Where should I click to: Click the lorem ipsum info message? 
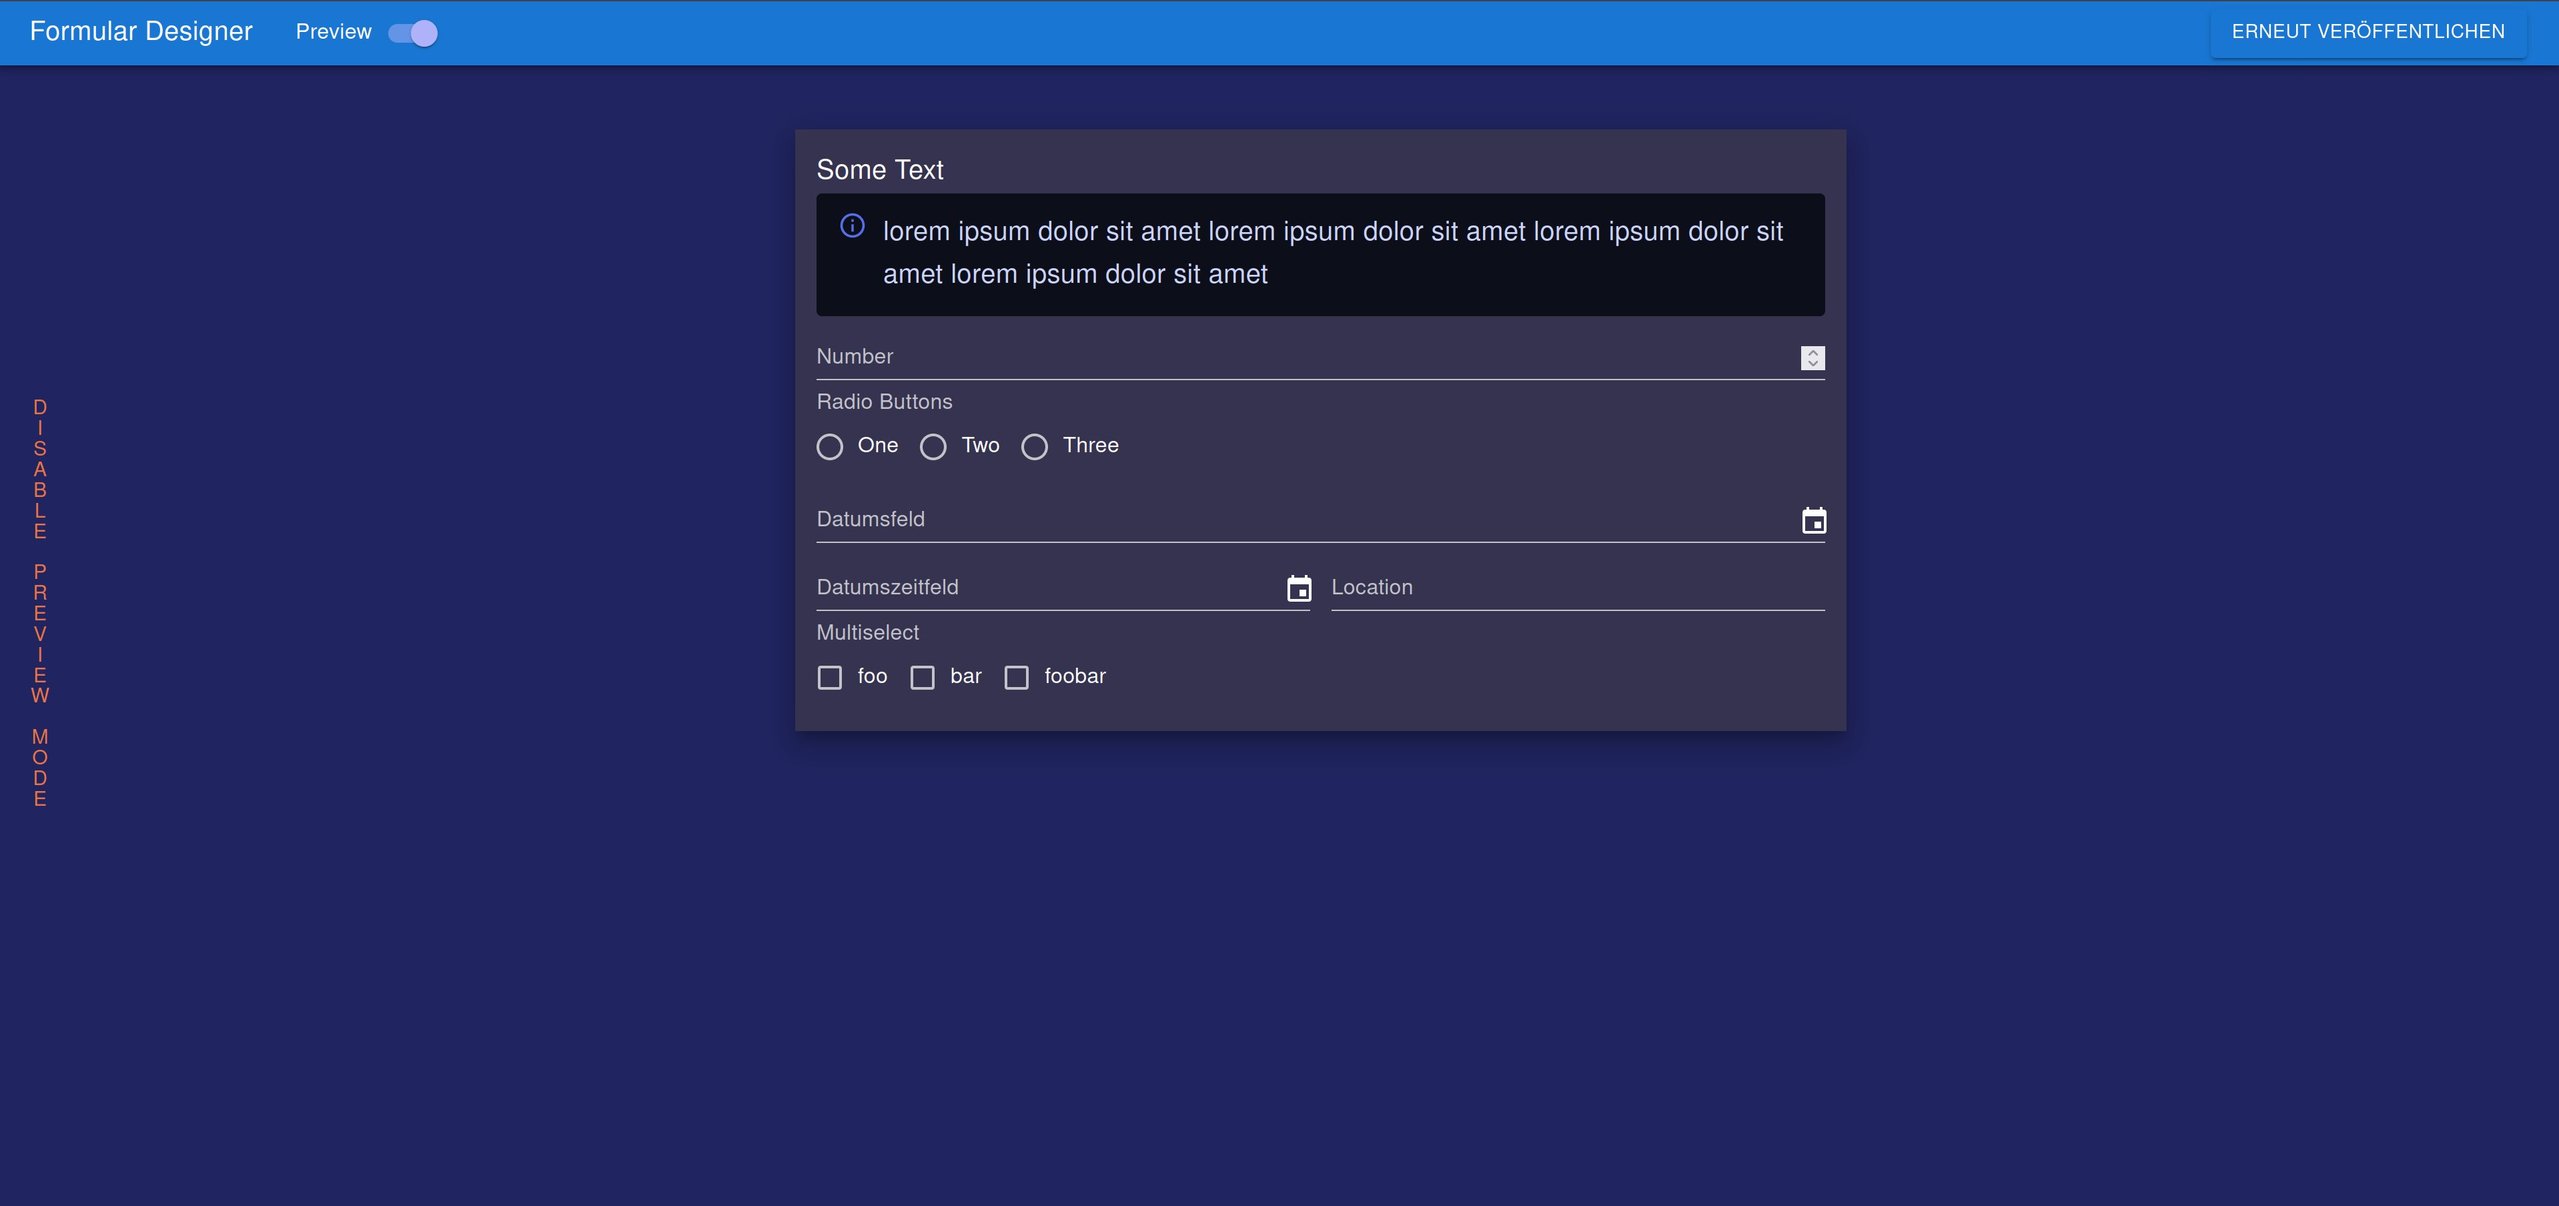pos(1332,253)
